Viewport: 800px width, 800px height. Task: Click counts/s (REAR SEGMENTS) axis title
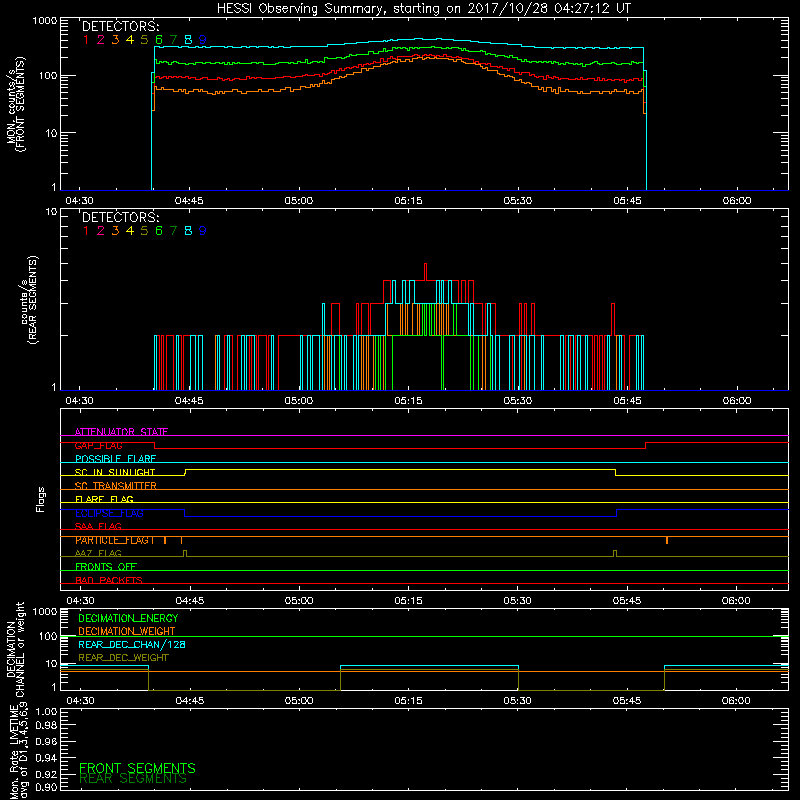coord(29,299)
